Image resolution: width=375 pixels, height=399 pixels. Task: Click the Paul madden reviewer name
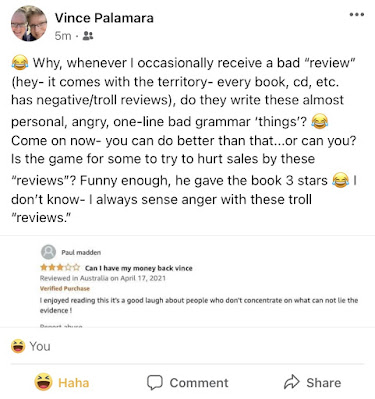(81, 253)
